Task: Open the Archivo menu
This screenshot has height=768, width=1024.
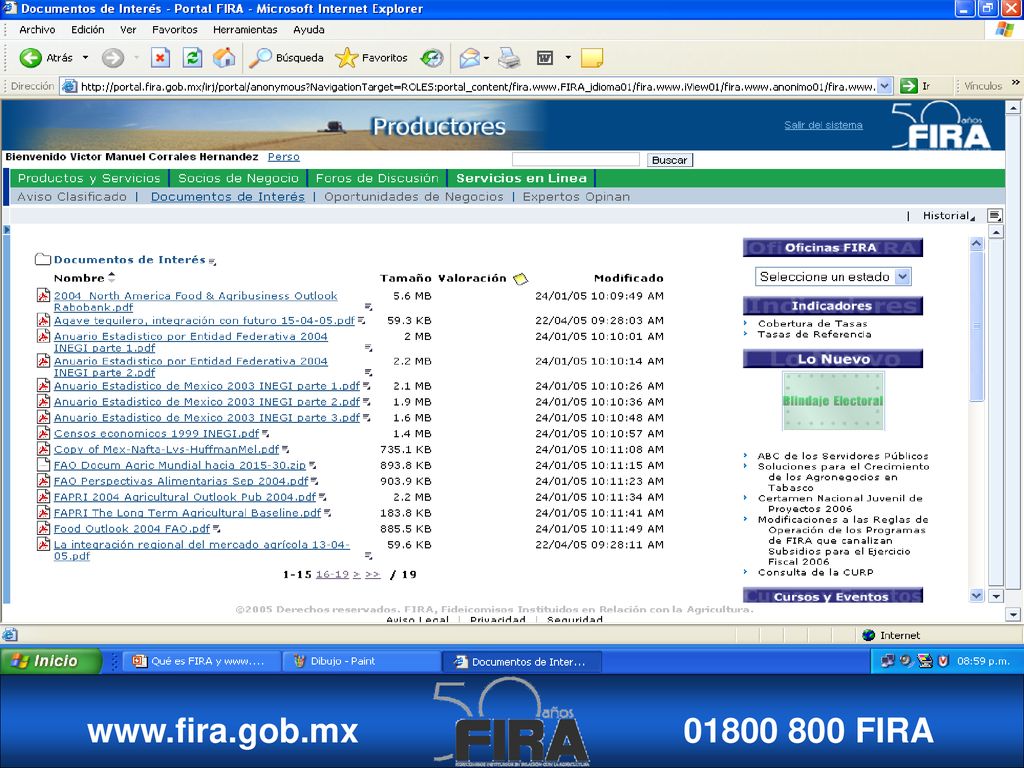Action: click(x=37, y=30)
